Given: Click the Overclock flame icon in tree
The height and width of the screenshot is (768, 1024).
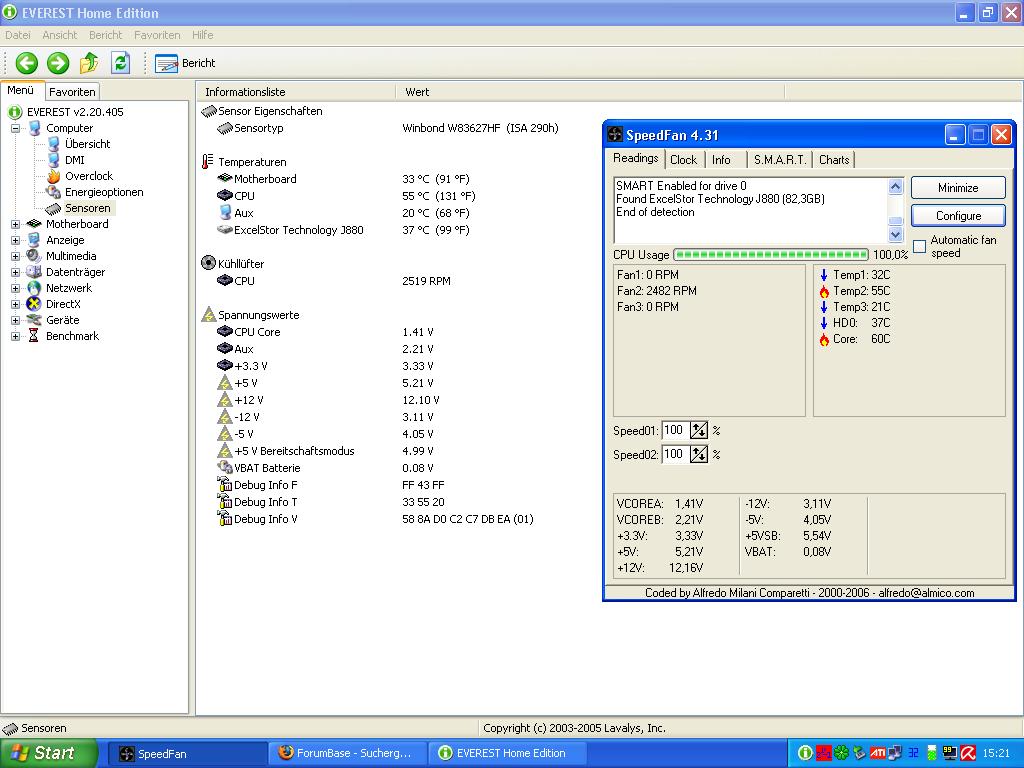Looking at the screenshot, I should [54, 176].
